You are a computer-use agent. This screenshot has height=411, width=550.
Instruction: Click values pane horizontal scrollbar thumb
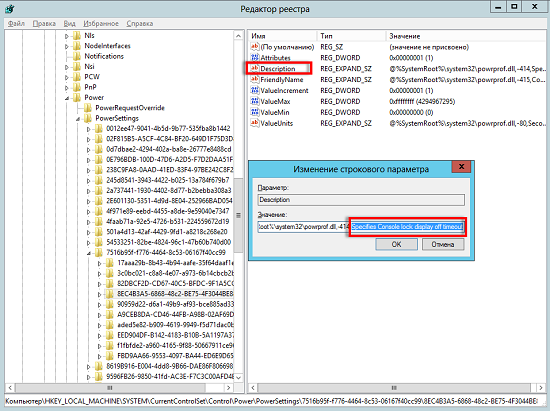point(394,388)
